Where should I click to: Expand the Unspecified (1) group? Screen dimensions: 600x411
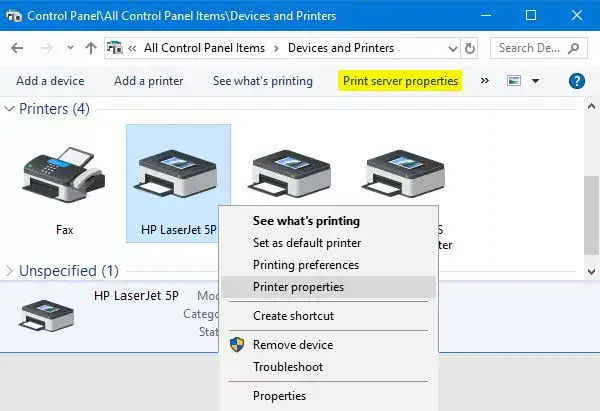(x=9, y=271)
